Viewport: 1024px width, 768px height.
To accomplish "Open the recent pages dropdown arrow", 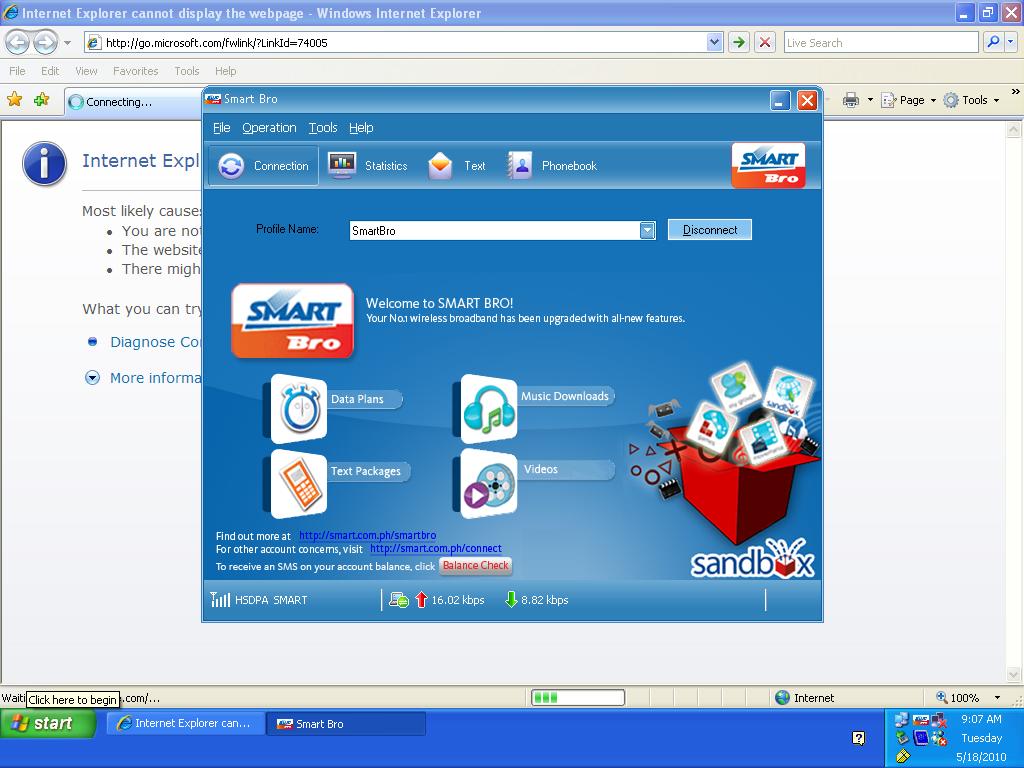I will point(67,43).
